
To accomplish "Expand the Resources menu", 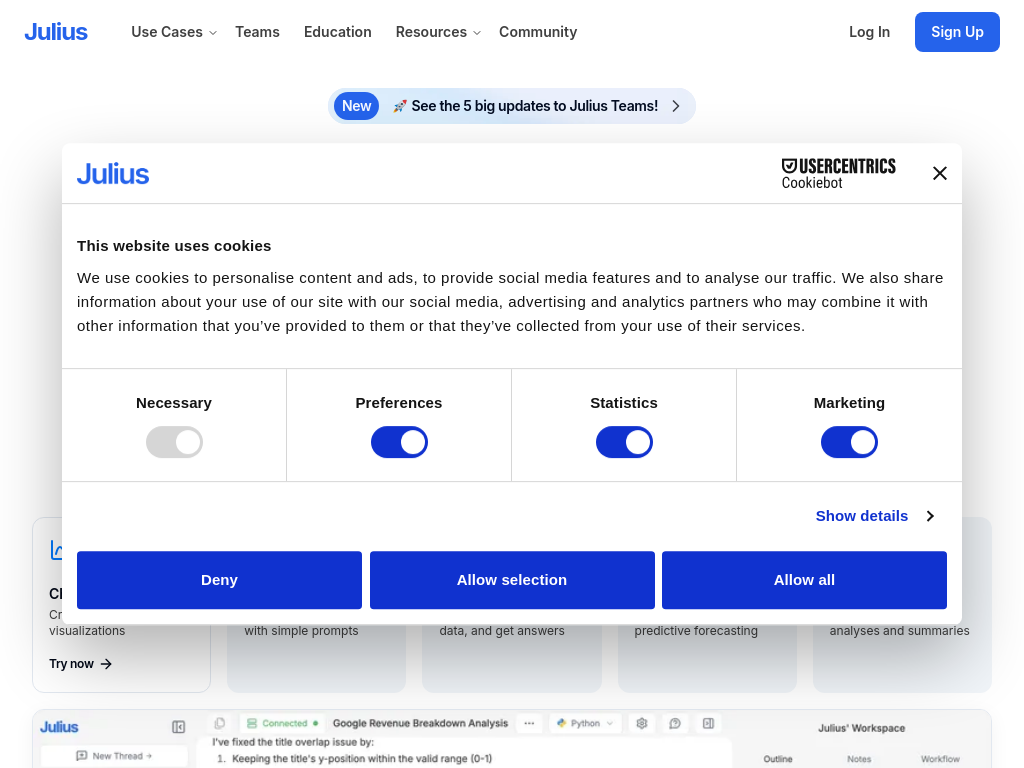I will coord(438,32).
